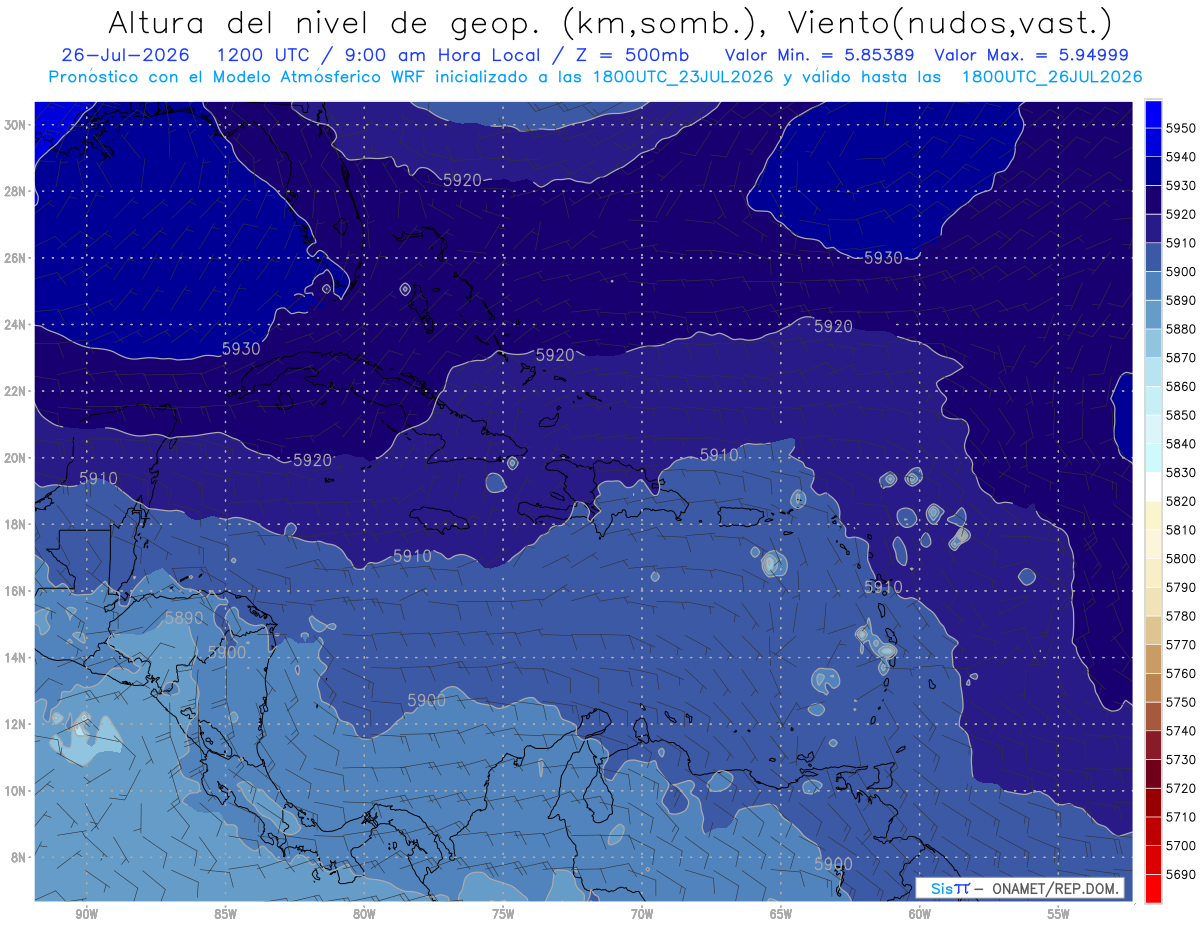Image resolution: width=1200 pixels, height=927 pixels.
Task: Click the 5750 label on the color scale
Action: [x=1180, y=702]
